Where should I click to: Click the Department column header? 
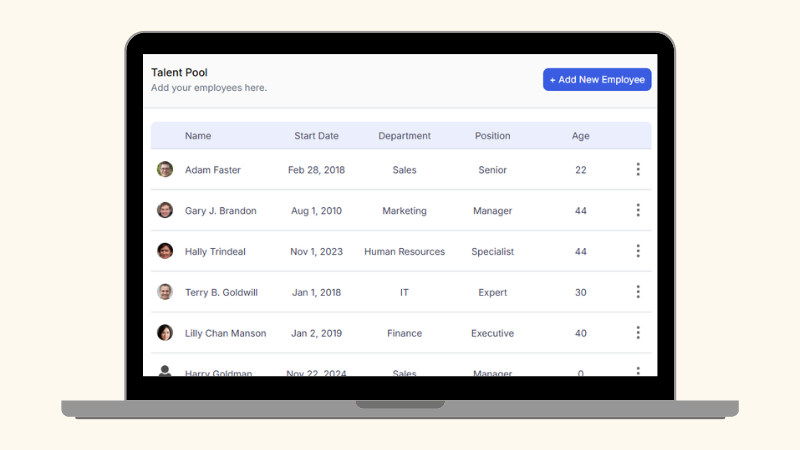[x=405, y=136]
